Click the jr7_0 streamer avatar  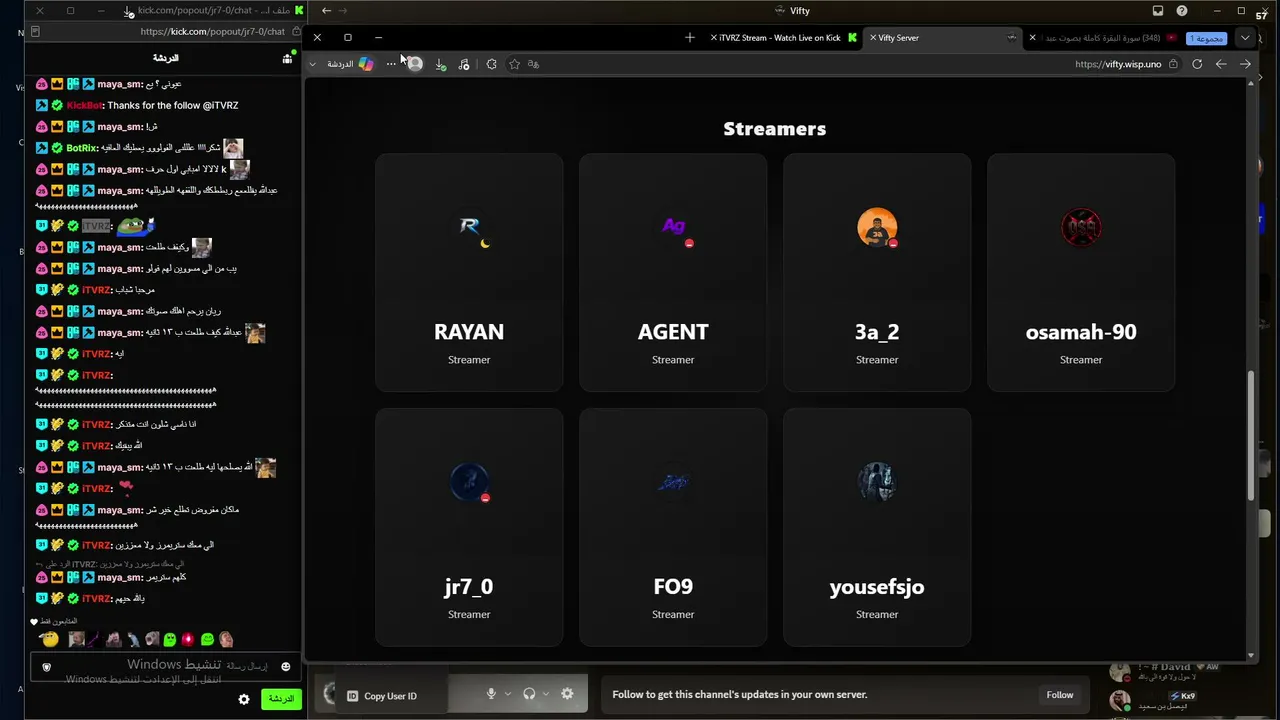tap(469, 482)
